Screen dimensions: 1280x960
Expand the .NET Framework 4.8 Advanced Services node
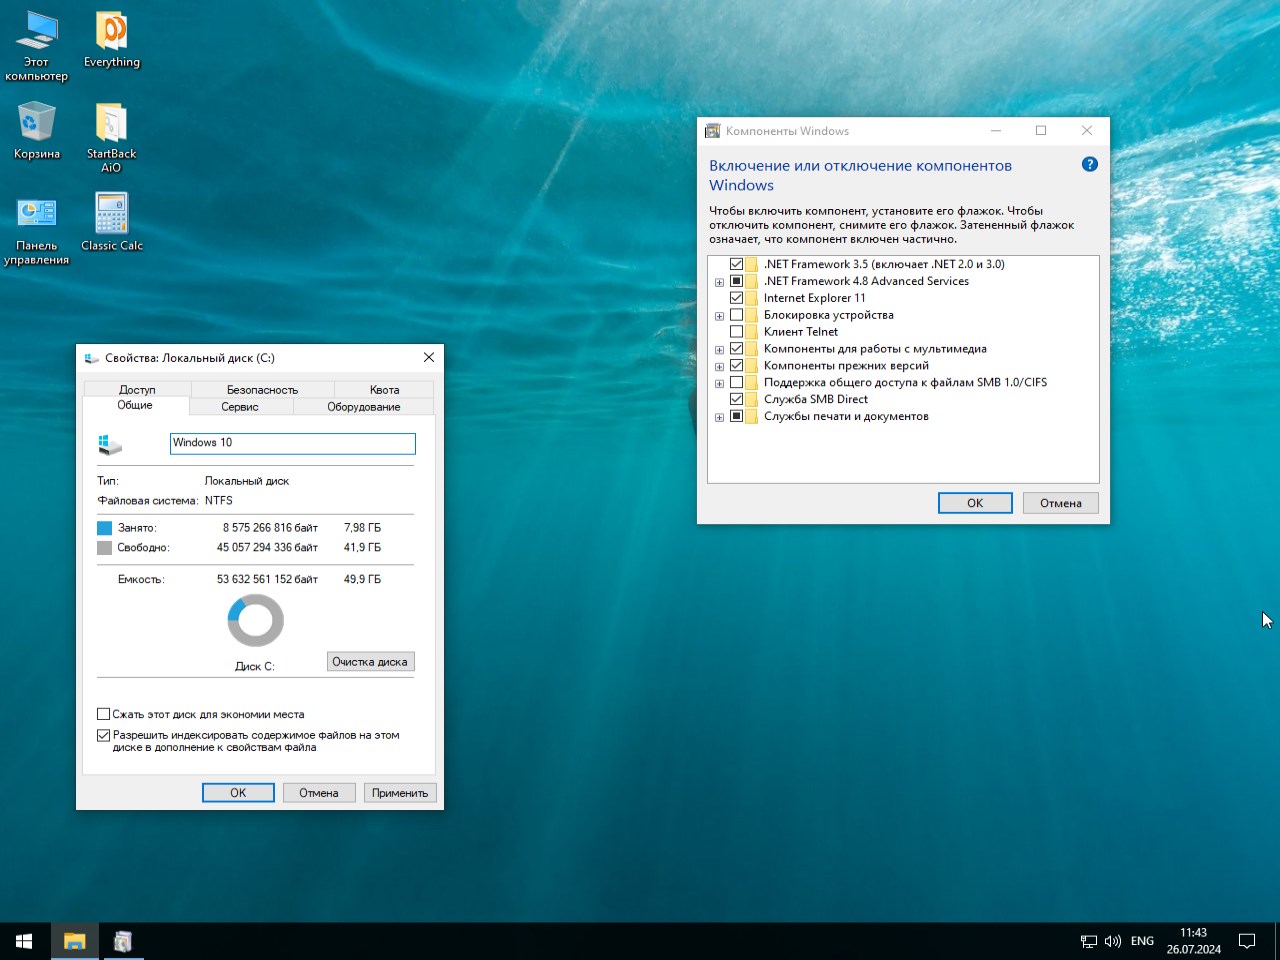click(x=719, y=283)
